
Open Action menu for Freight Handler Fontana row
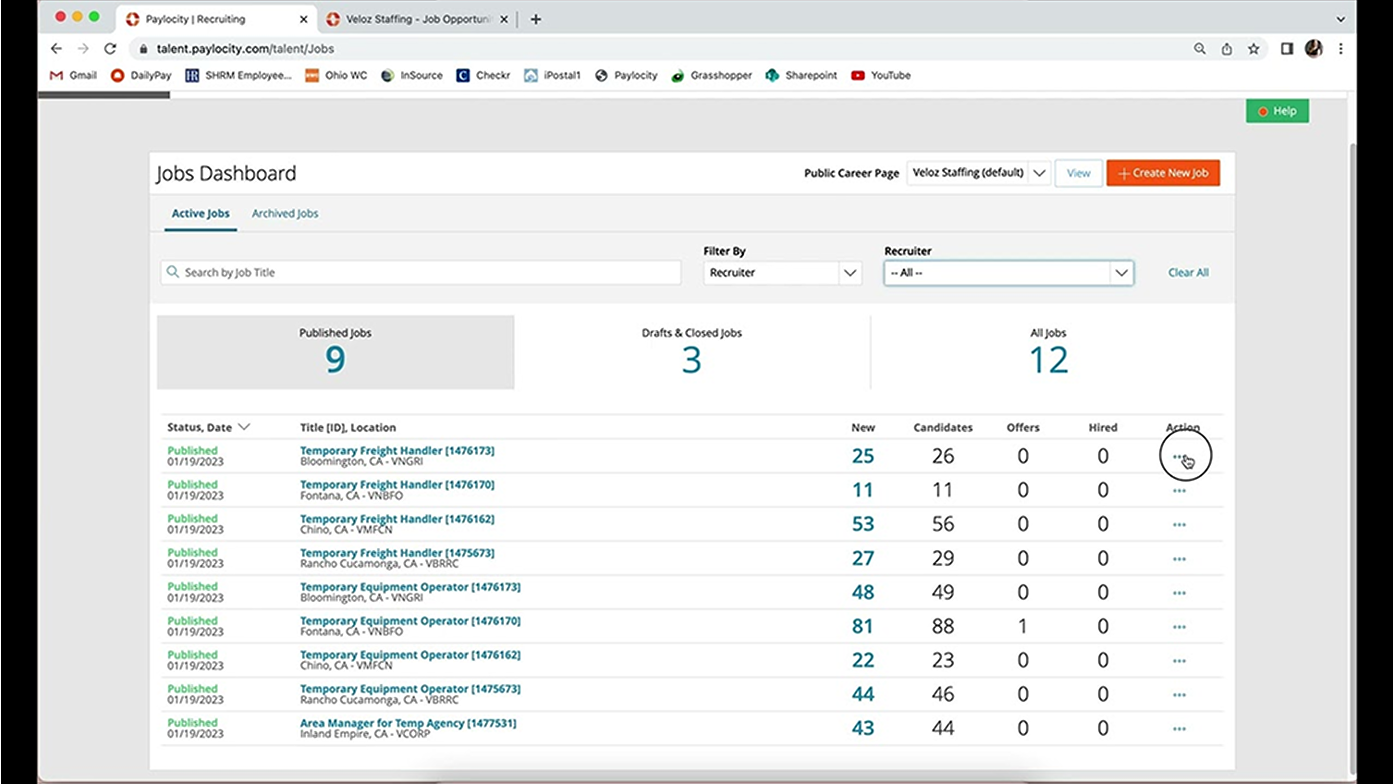tap(1179, 490)
